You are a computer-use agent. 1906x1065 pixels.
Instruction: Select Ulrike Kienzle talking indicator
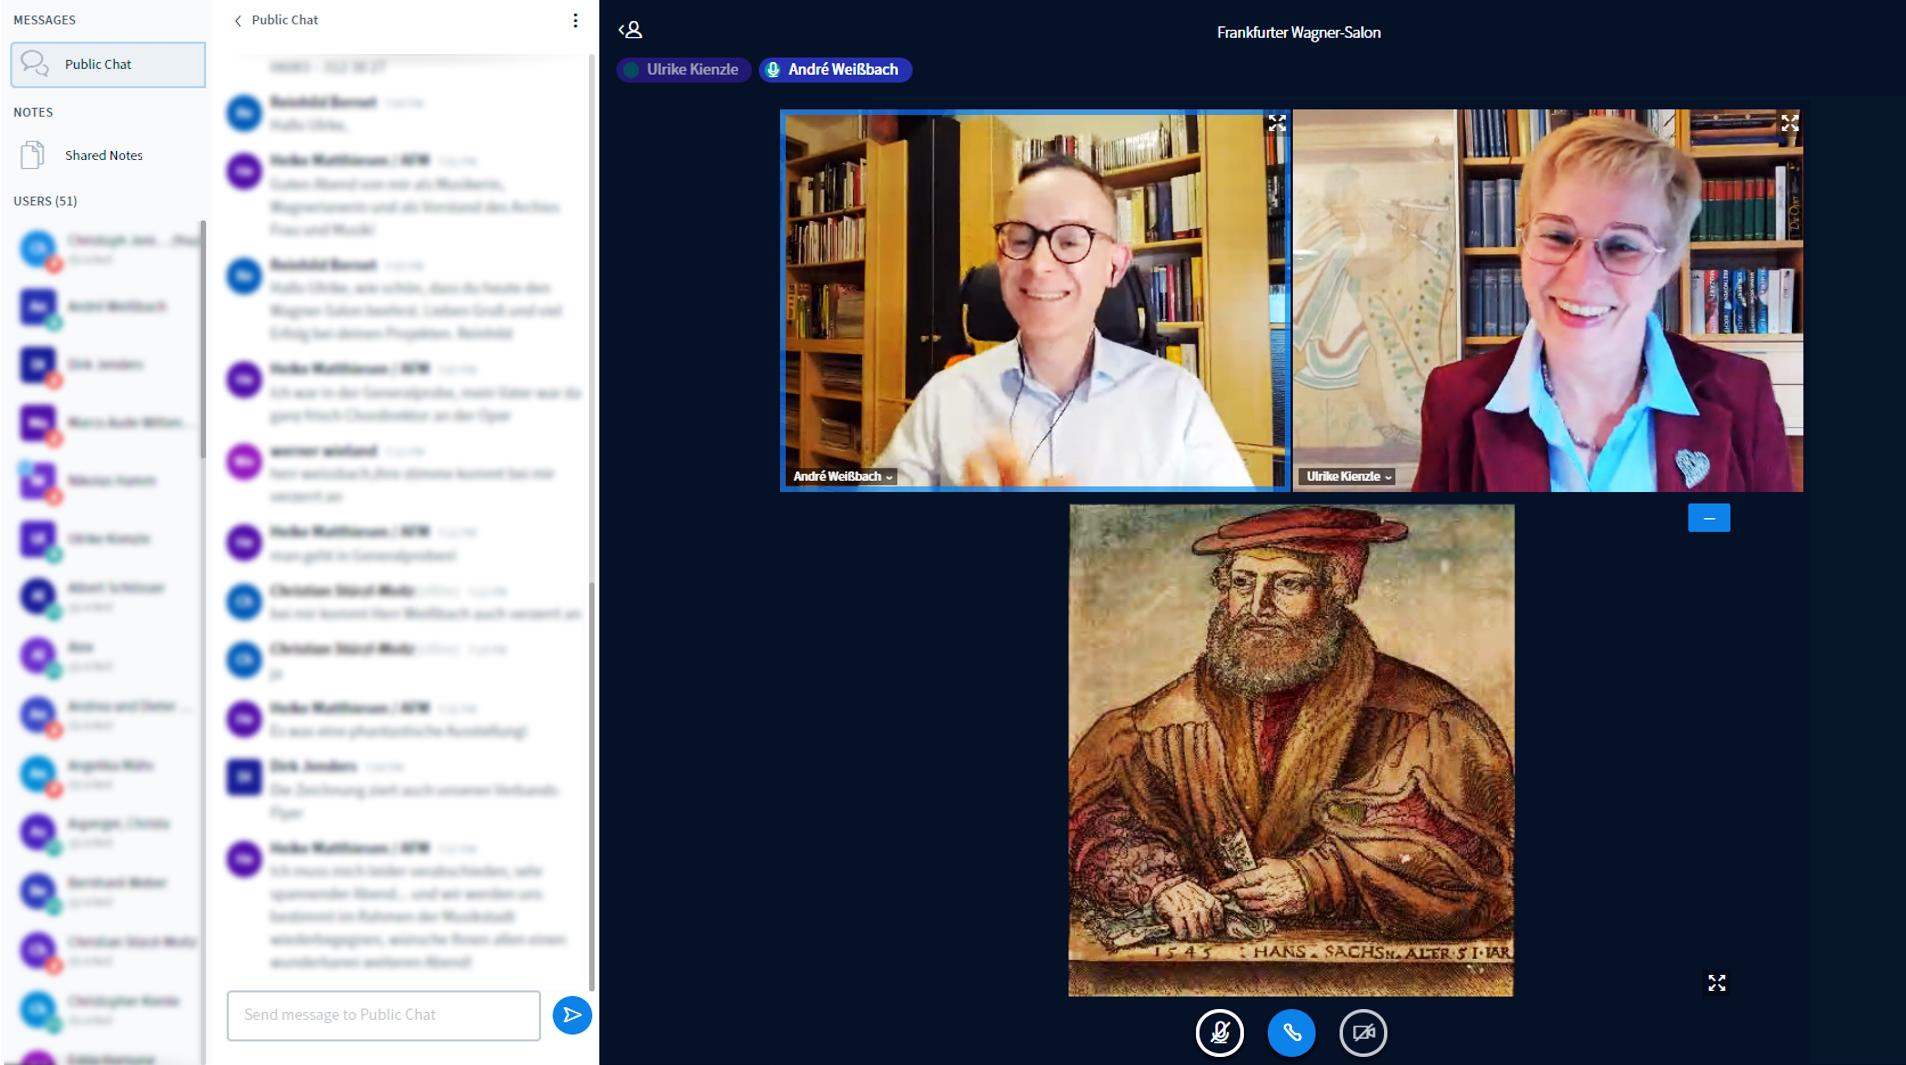pos(684,70)
